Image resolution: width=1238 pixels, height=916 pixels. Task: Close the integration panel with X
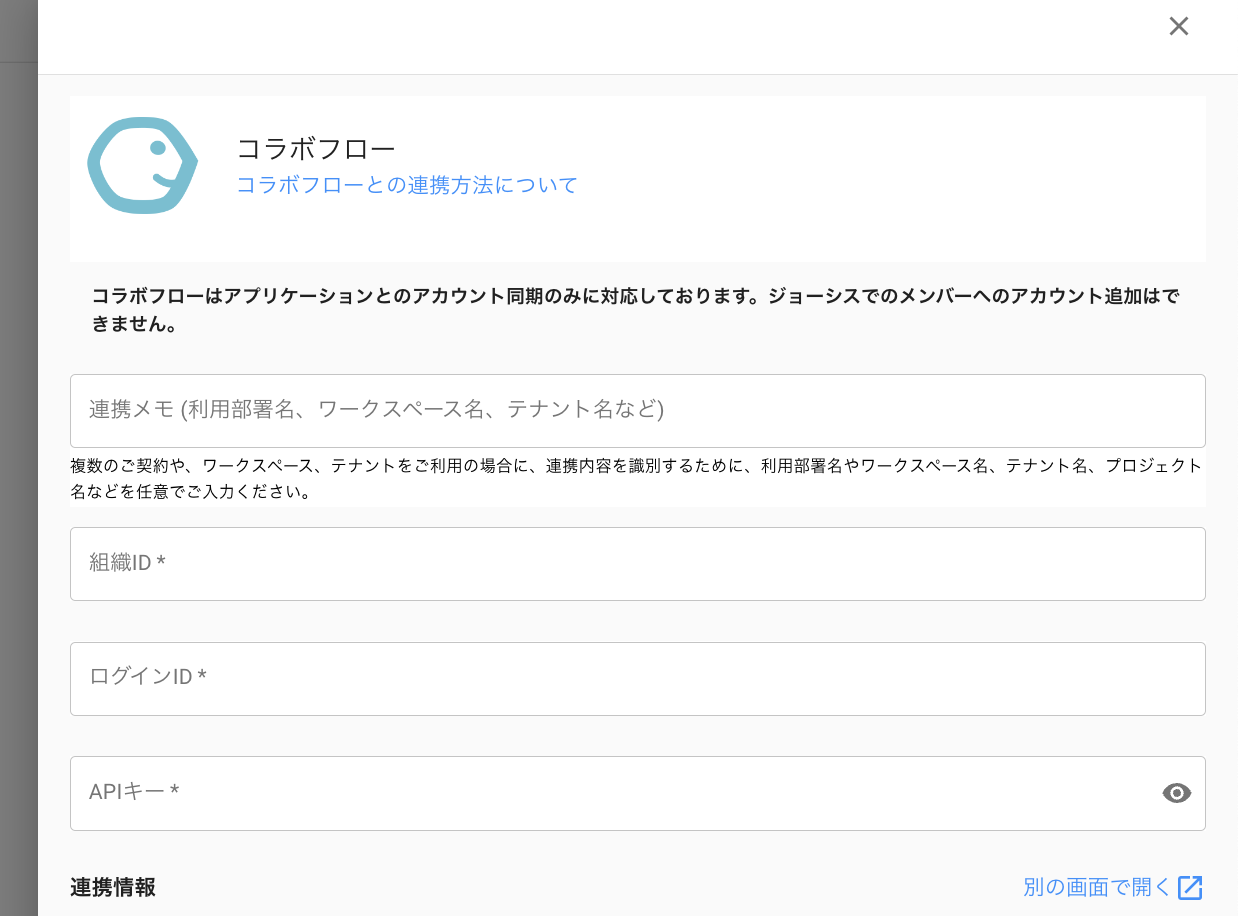tap(1178, 27)
